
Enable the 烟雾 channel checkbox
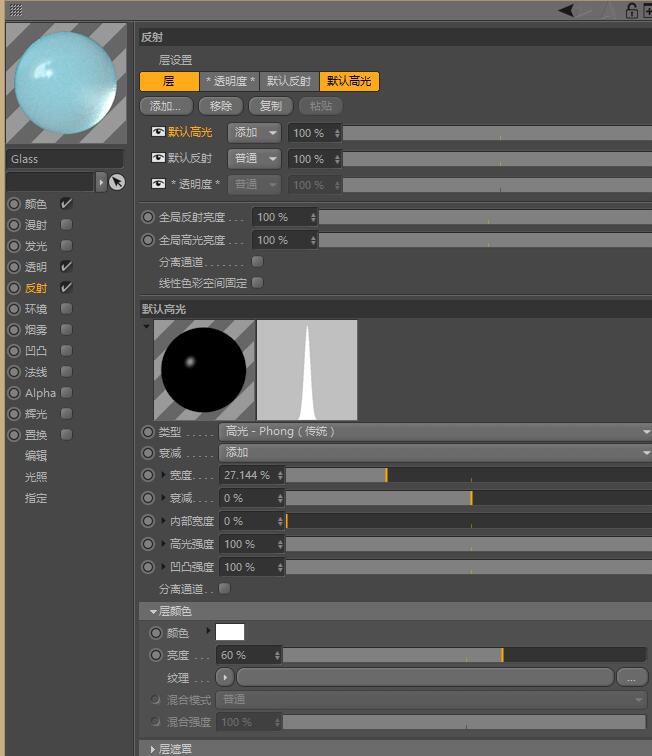67,329
